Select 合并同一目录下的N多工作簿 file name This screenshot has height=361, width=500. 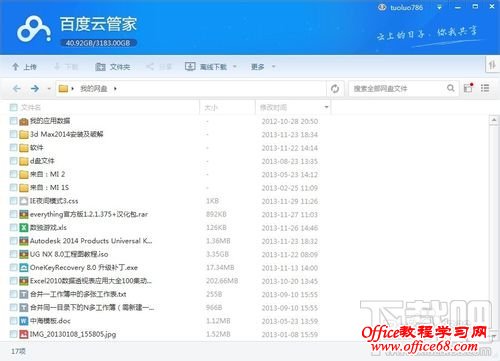pos(92,307)
